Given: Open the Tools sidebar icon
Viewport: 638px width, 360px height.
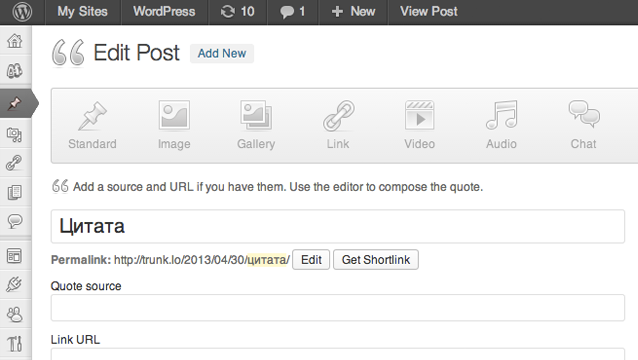Looking at the screenshot, I should click(x=15, y=343).
